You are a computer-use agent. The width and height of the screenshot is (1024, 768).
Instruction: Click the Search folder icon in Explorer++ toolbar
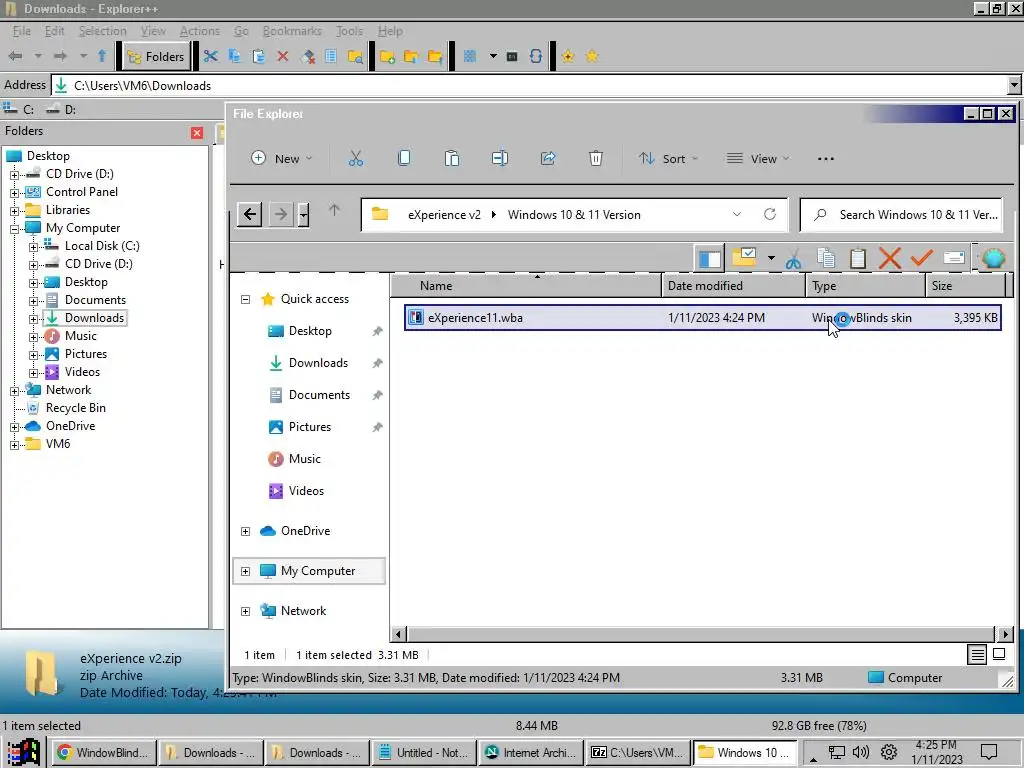355,57
